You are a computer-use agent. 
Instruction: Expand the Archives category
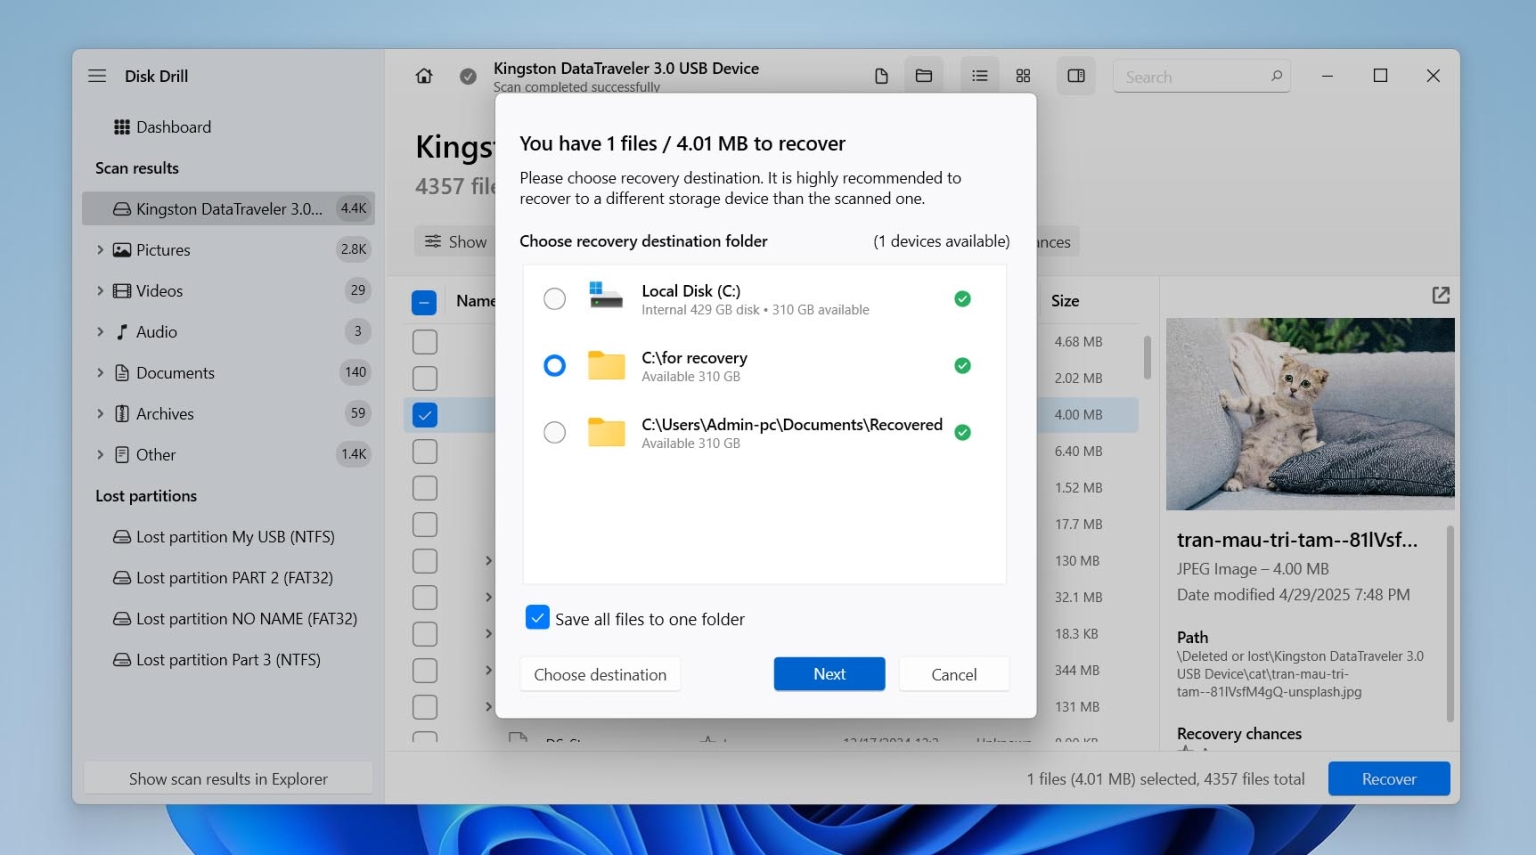click(x=100, y=414)
